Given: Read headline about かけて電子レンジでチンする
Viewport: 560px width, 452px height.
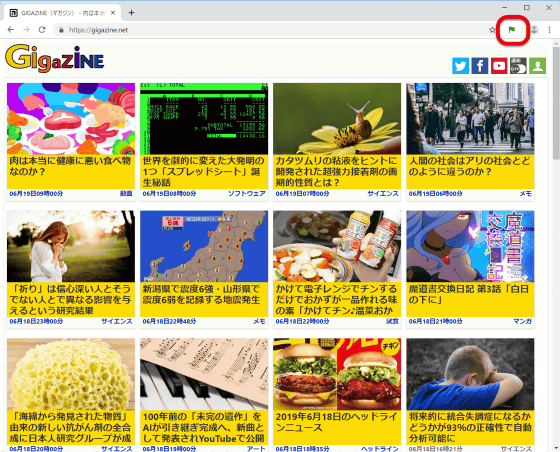Looking at the screenshot, I should [x=336, y=300].
